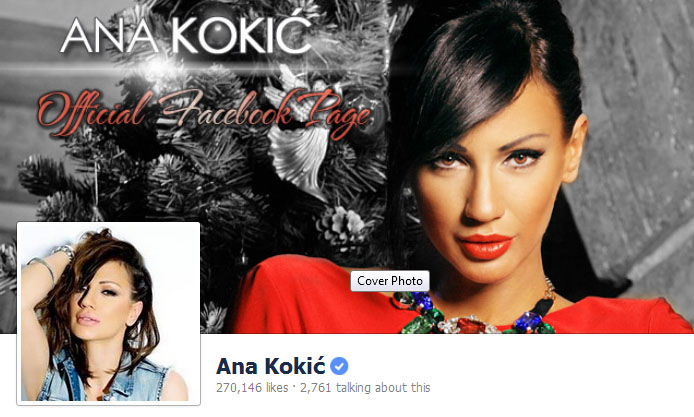
Task: Click the pine cone decoration on the tree
Action: point(341,226)
